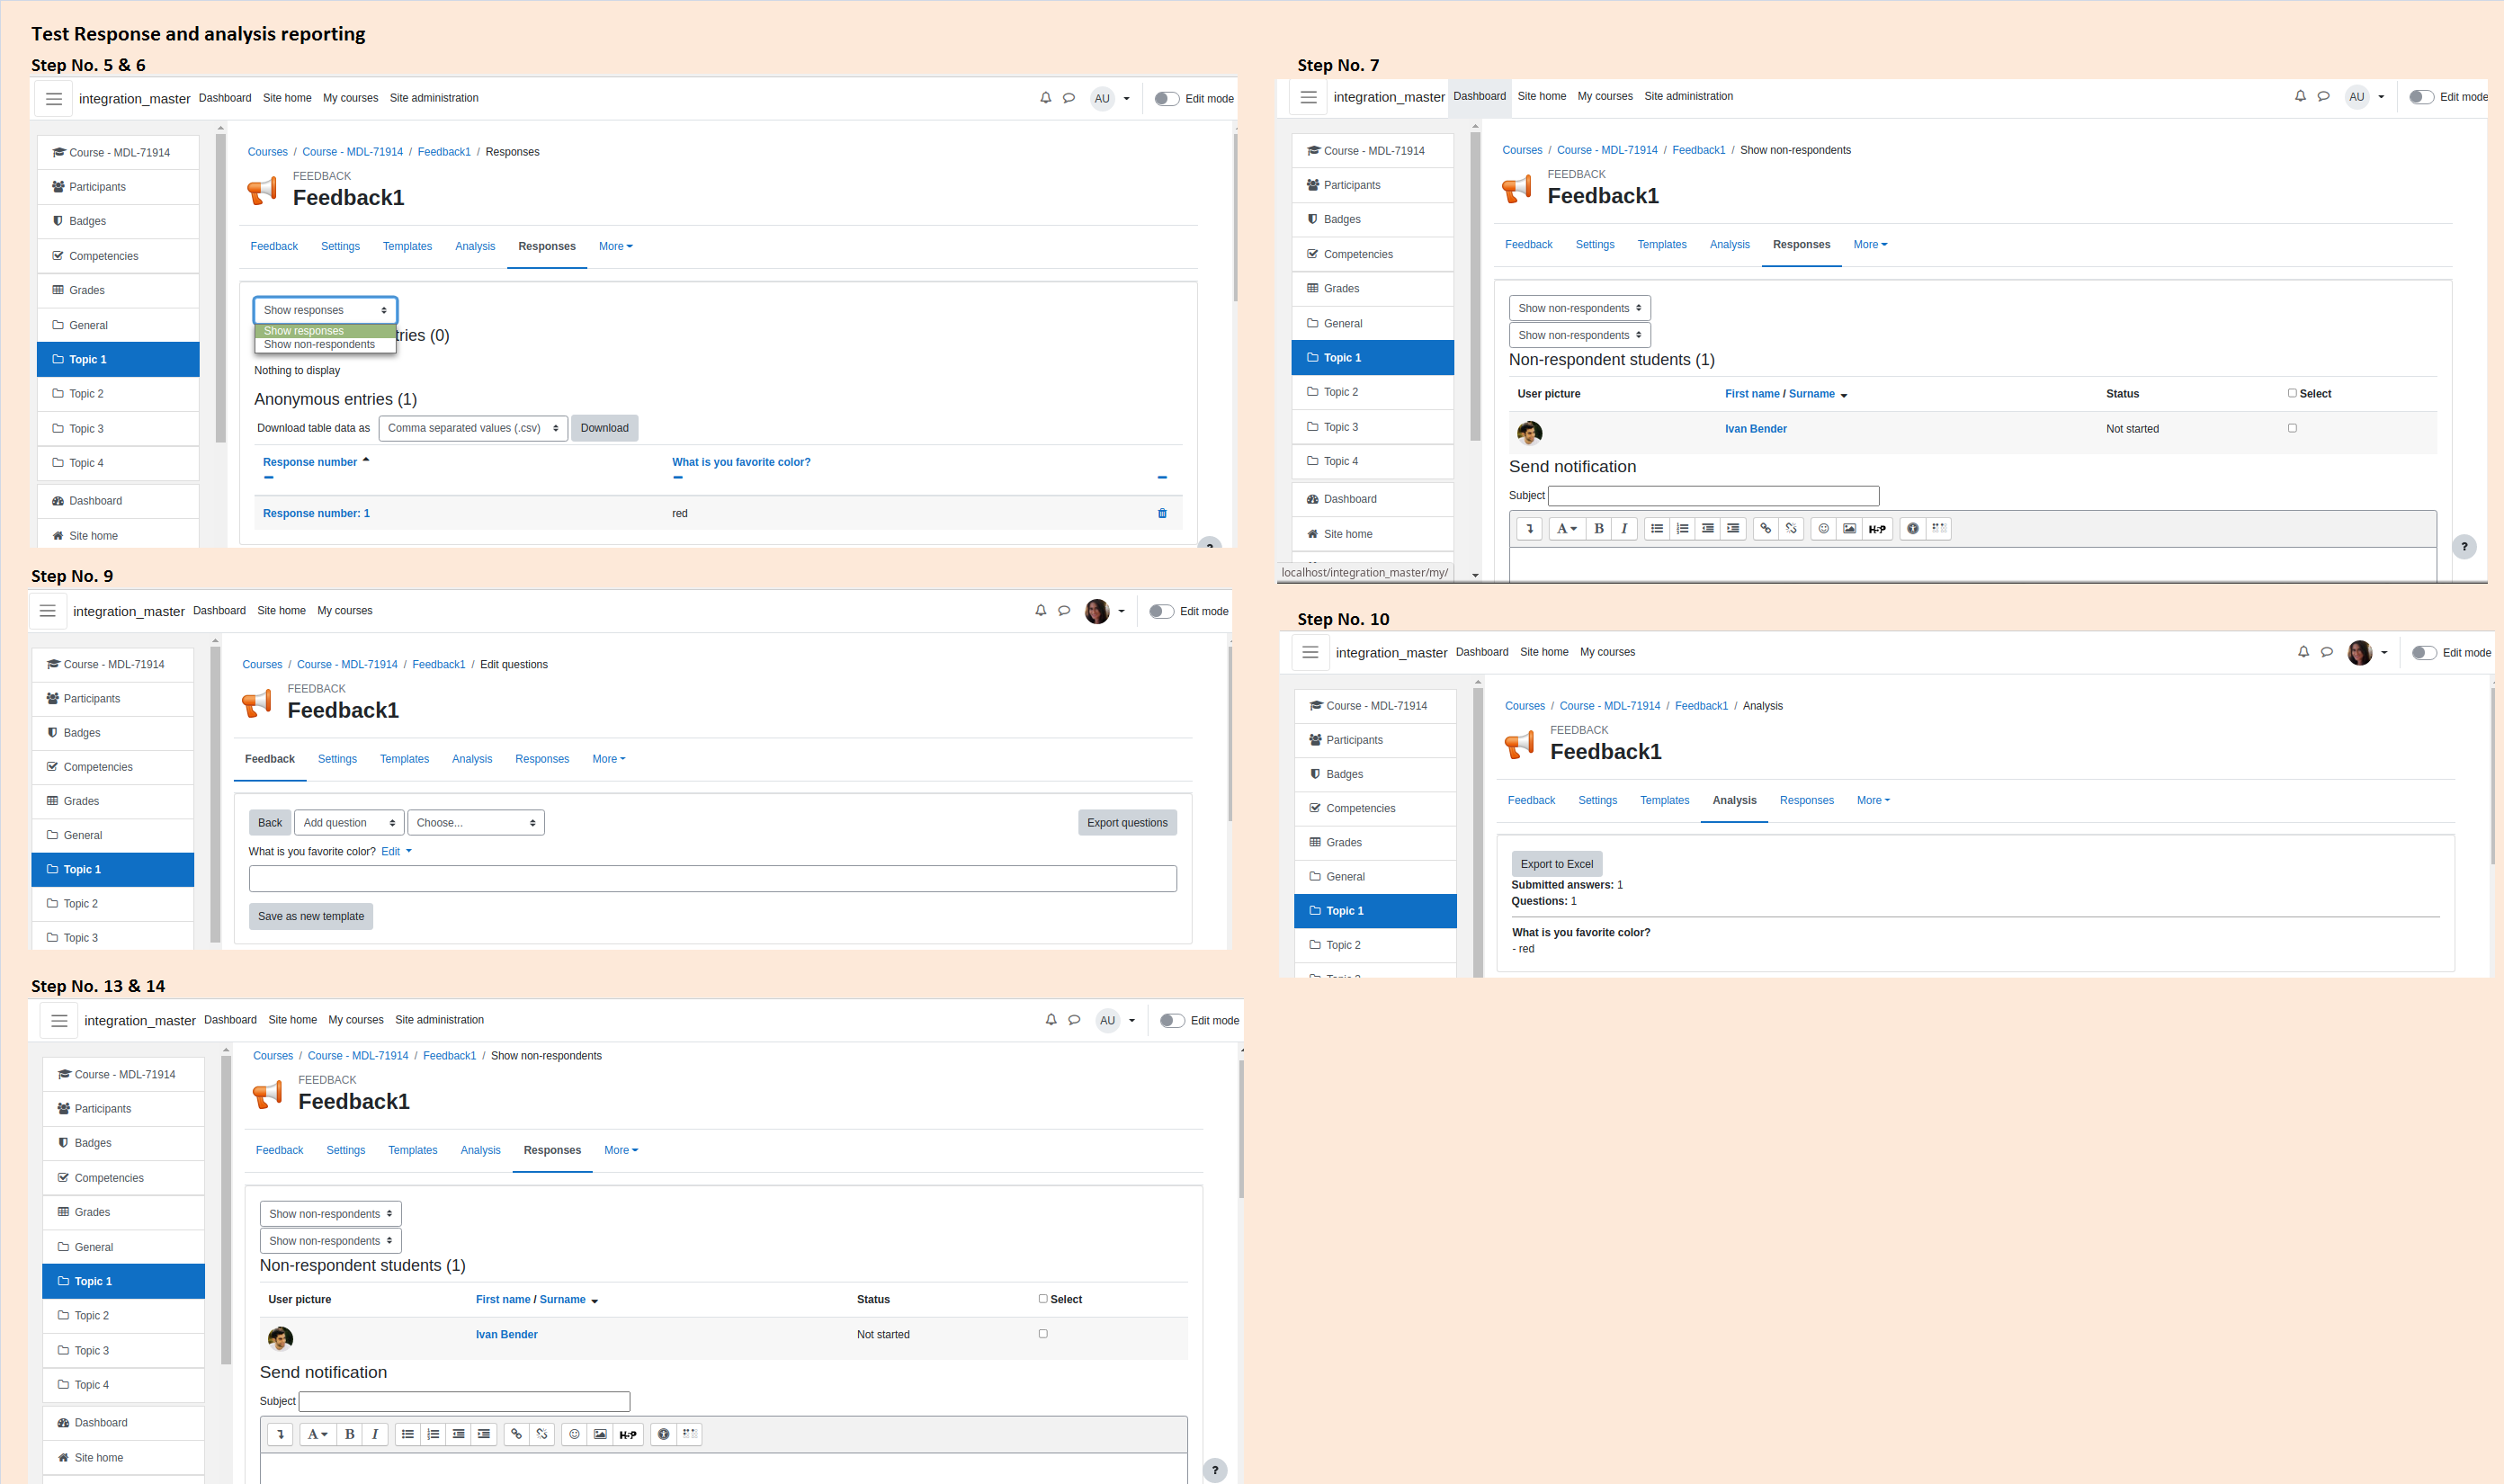Image resolution: width=2504 pixels, height=1484 pixels.
Task: Click ordered list in the Step 7 editor
Action: tap(1682, 529)
